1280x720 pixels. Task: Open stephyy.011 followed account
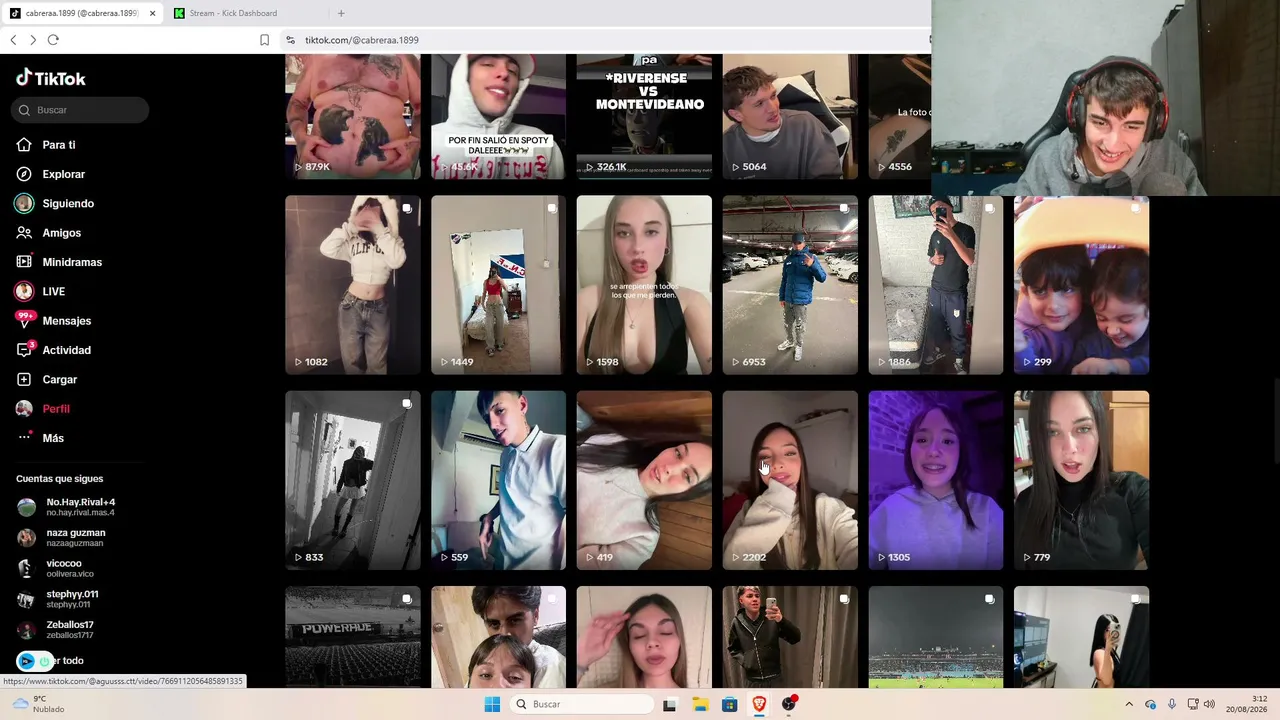[58, 599]
